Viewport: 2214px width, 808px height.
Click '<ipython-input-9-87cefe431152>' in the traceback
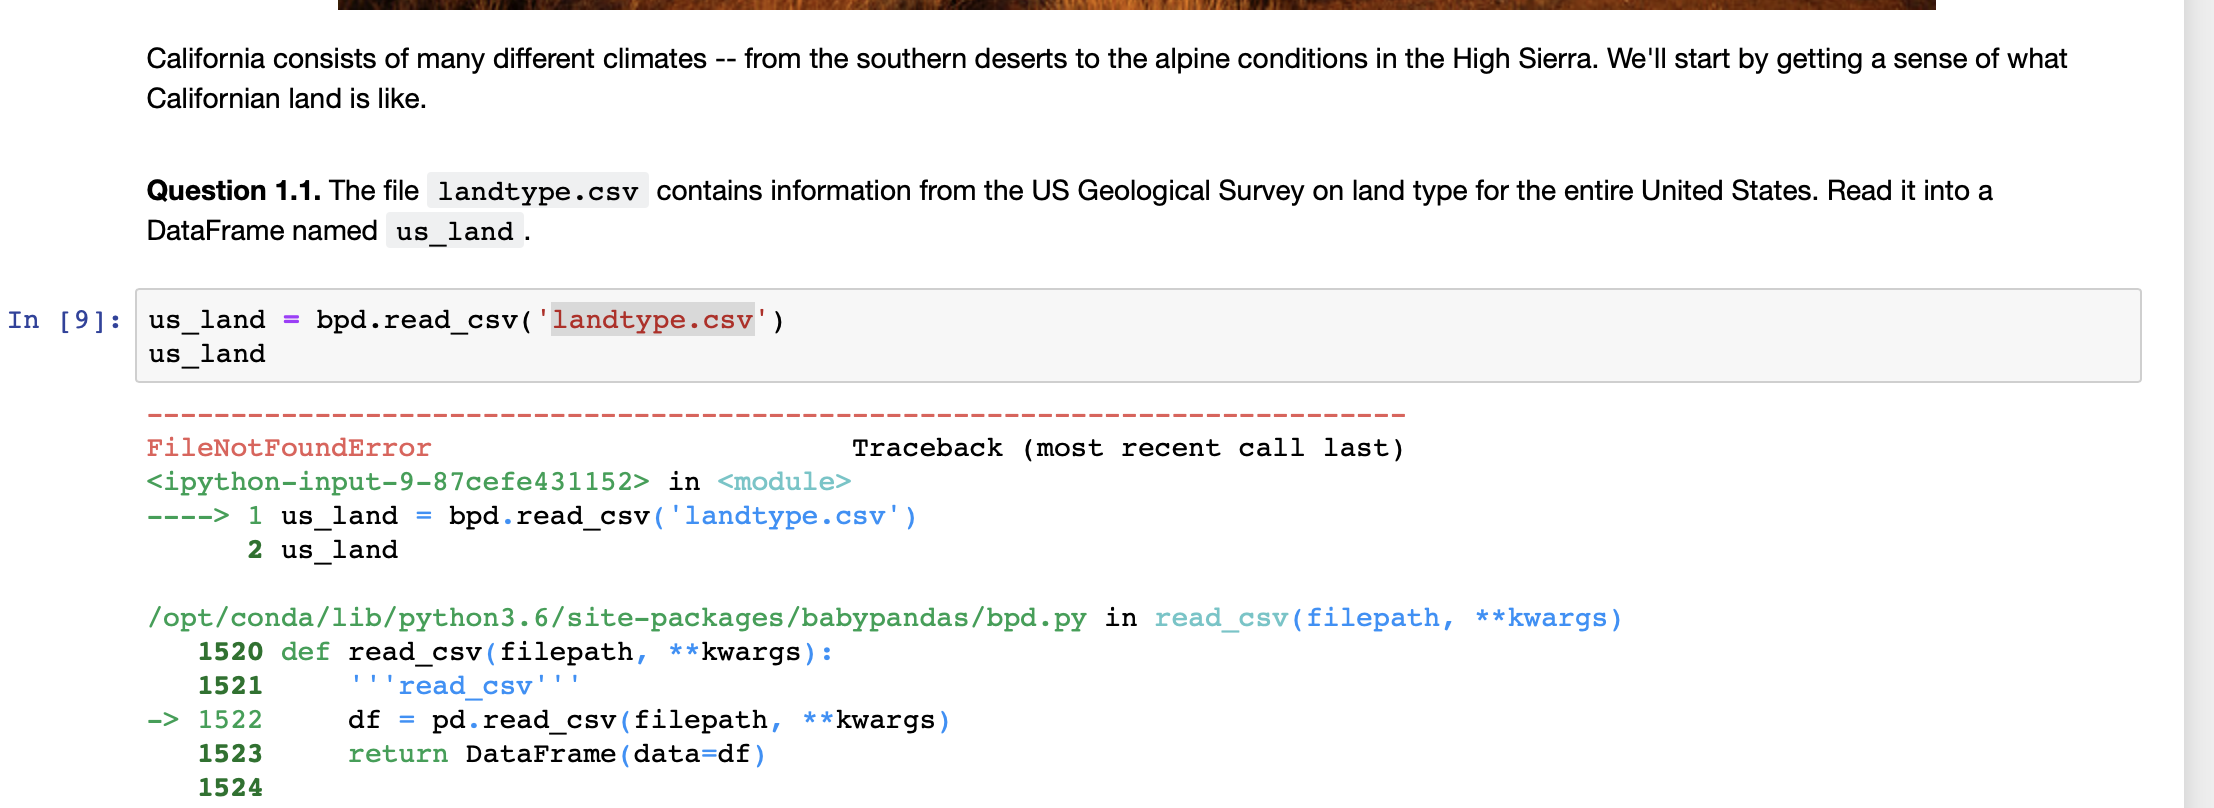pos(398,482)
